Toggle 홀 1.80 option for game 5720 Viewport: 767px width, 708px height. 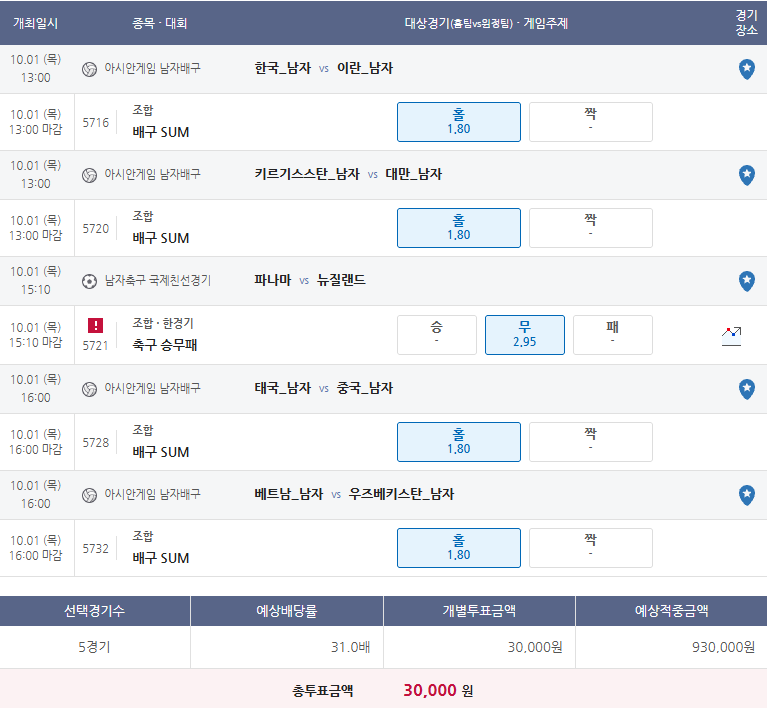point(459,228)
